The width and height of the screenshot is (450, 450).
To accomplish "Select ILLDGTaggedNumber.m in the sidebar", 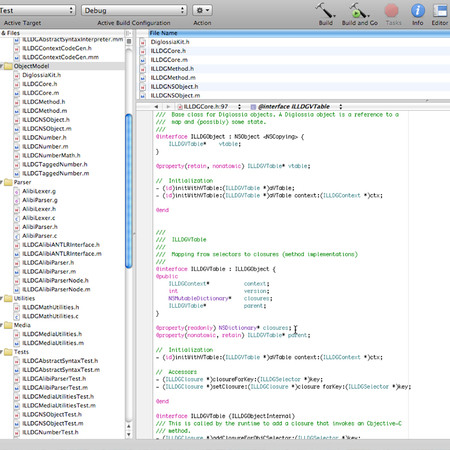I will coord(55,173).
